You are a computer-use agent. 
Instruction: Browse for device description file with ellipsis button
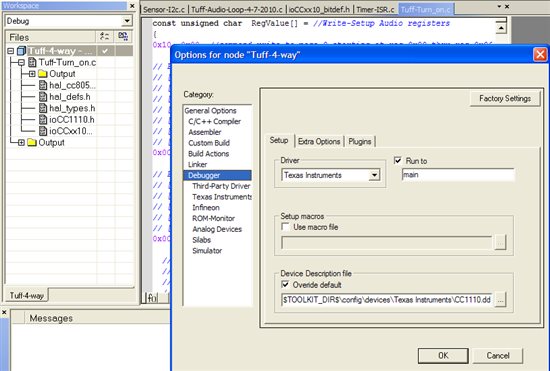click(500, 300)
